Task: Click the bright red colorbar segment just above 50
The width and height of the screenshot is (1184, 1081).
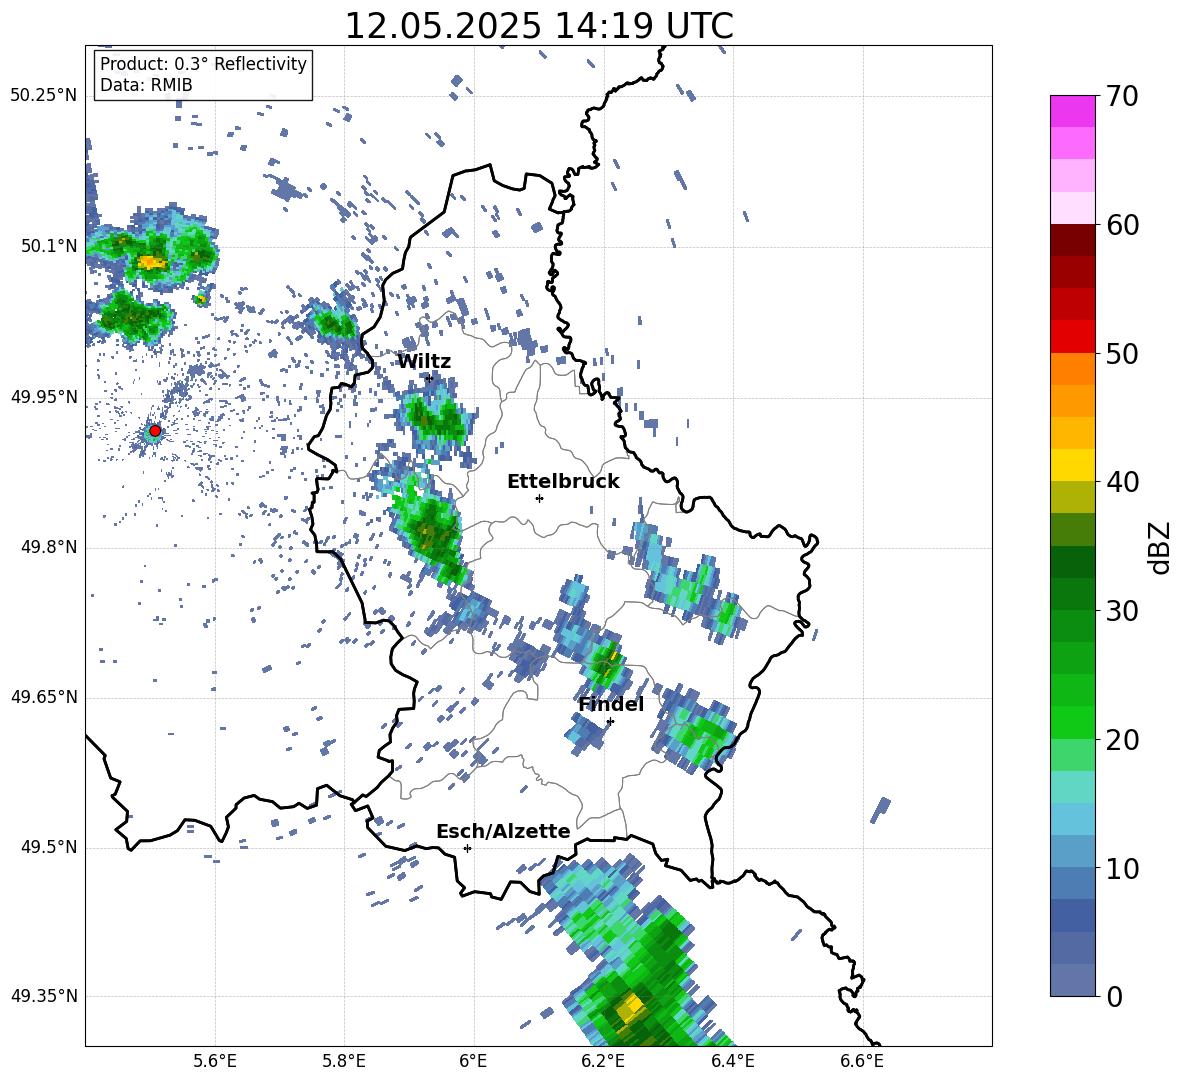Action: click(x=1072, y=337)
